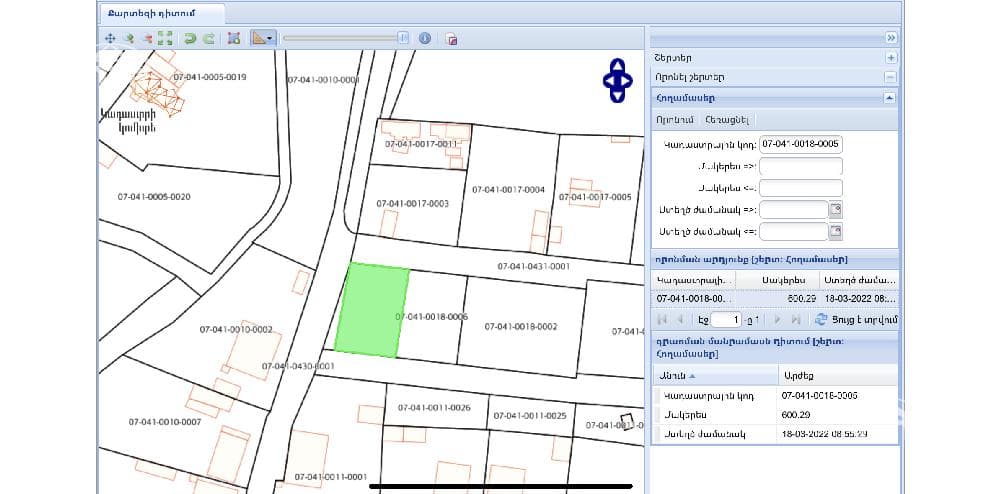Viewport: 1000px width, 494px height.
Task: Click the Մակերես <= maximum area field
Action: [x=801, y=188]
